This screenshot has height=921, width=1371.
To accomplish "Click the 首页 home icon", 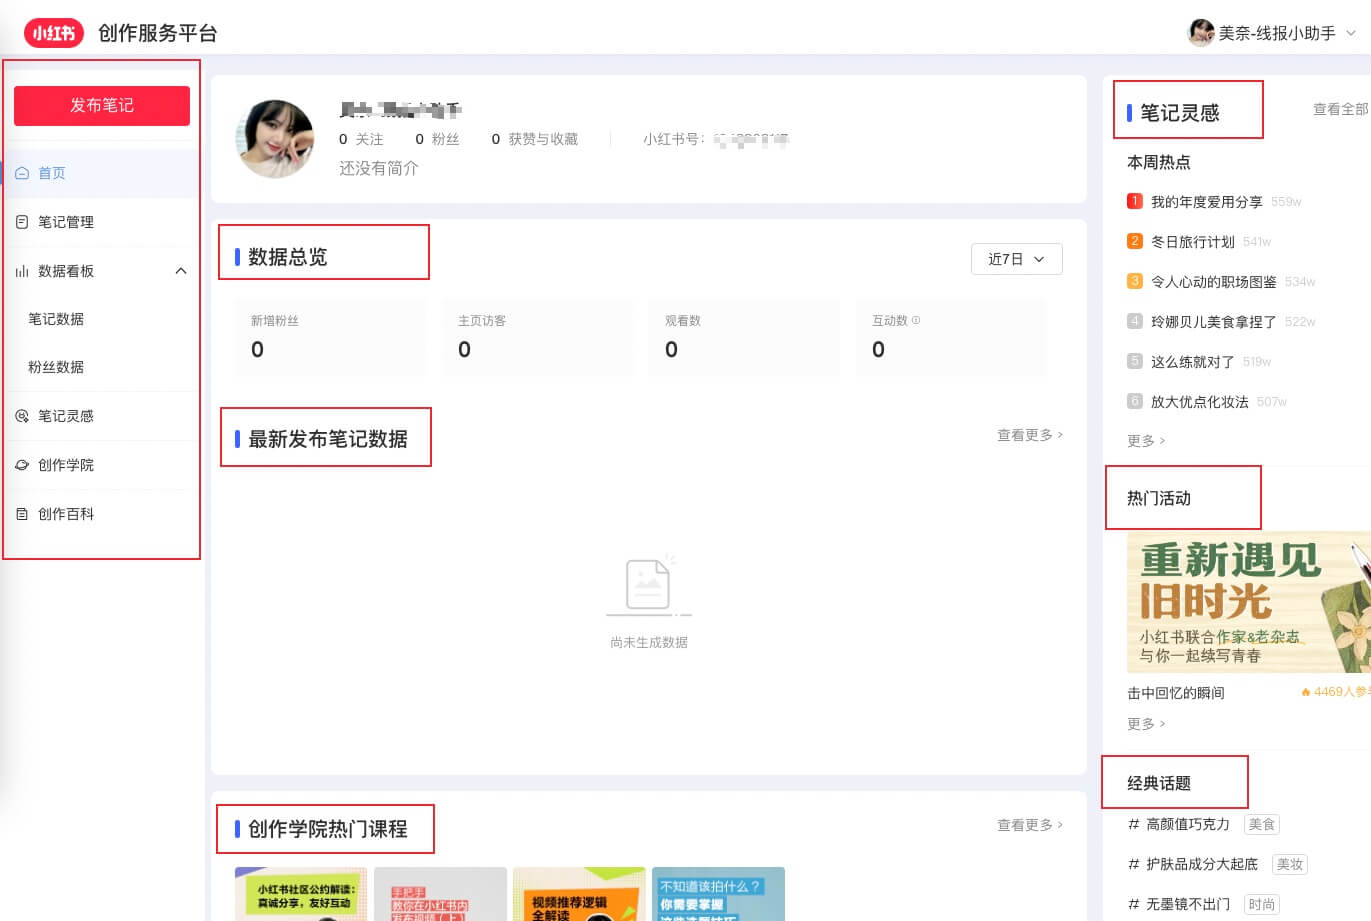I will (x=22, y=173).
